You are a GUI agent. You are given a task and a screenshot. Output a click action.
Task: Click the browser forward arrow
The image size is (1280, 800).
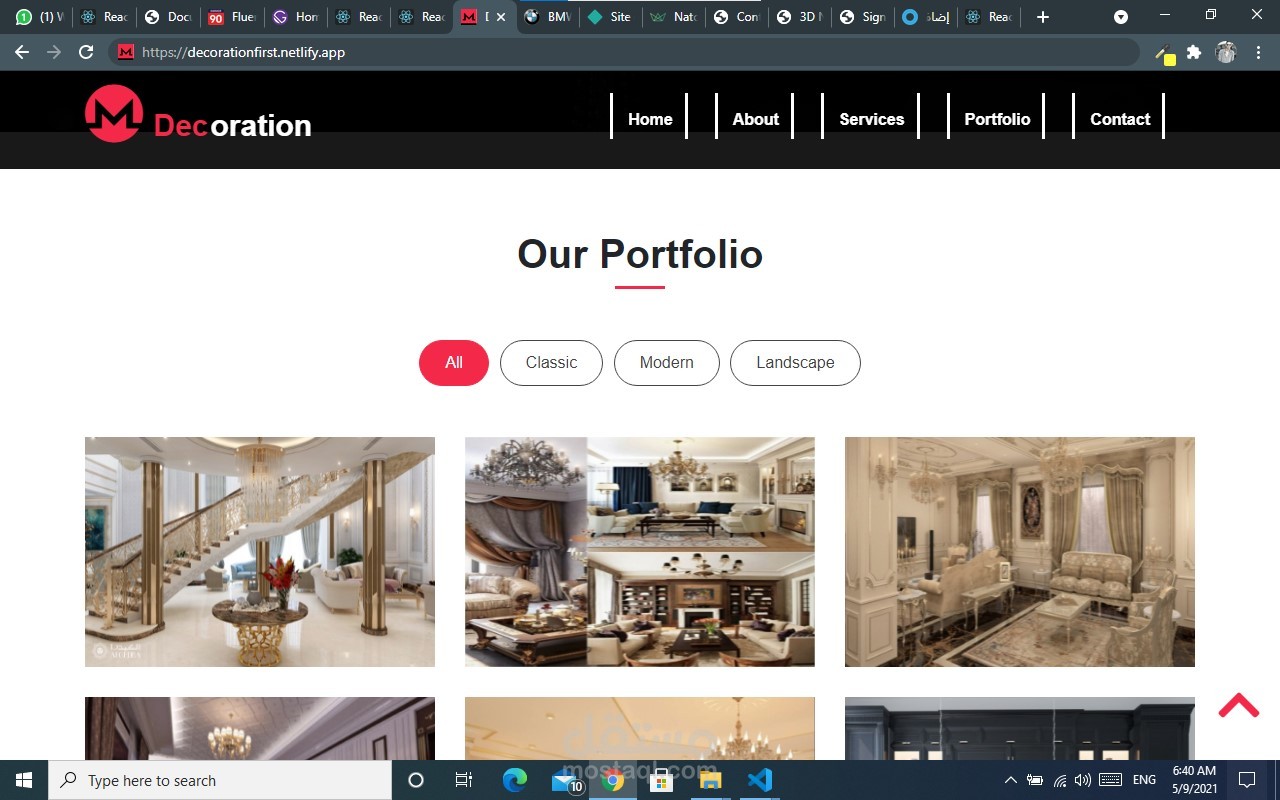coord(54,52)
